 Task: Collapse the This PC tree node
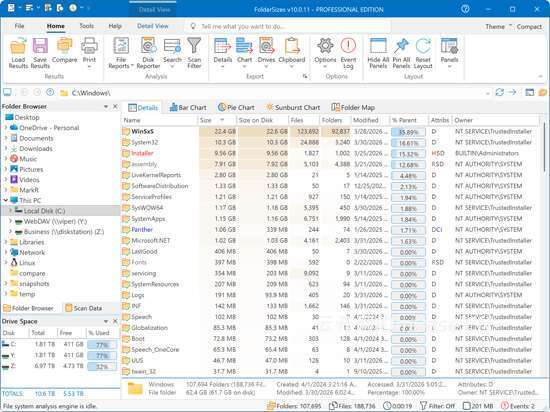(6, 201)
